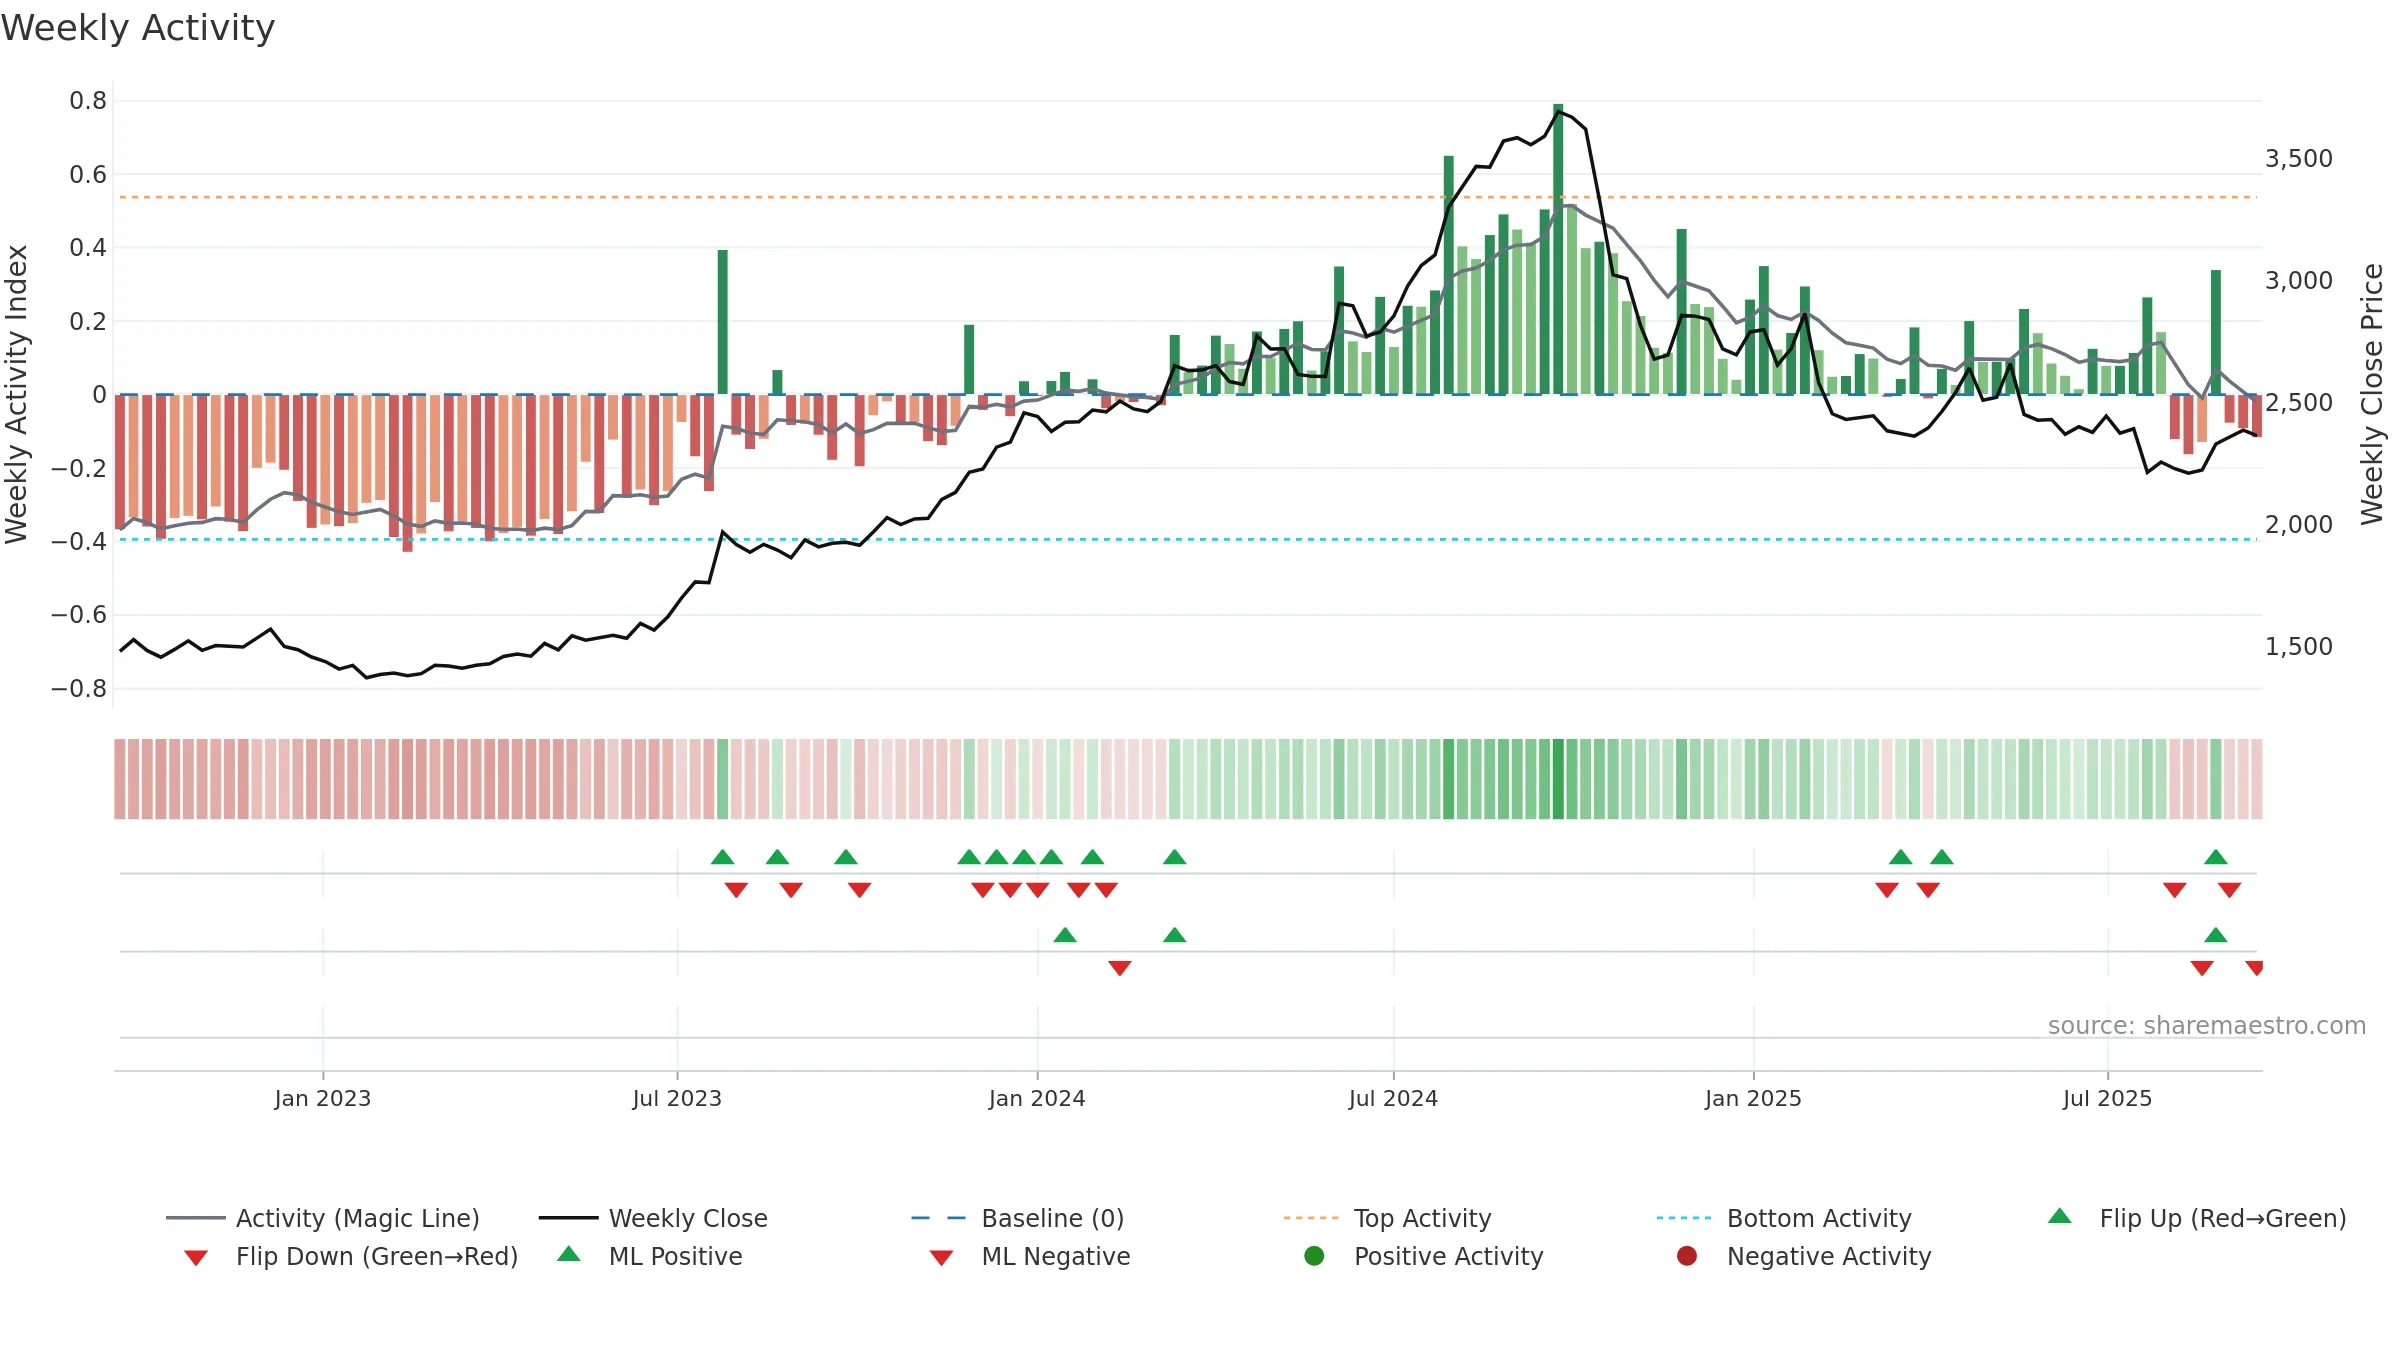The image size is (2400, 1350).
Task: Click the Jul 2023 axis label
Action: coord(677,1098)
